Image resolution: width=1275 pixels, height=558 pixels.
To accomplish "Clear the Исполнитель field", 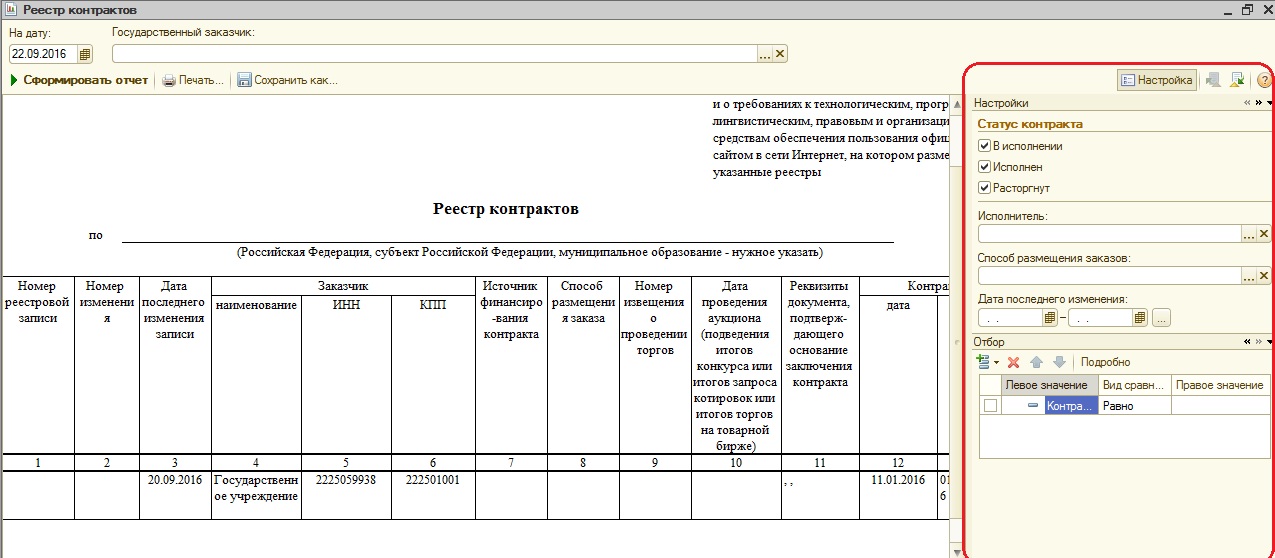I will (1264, 234).
